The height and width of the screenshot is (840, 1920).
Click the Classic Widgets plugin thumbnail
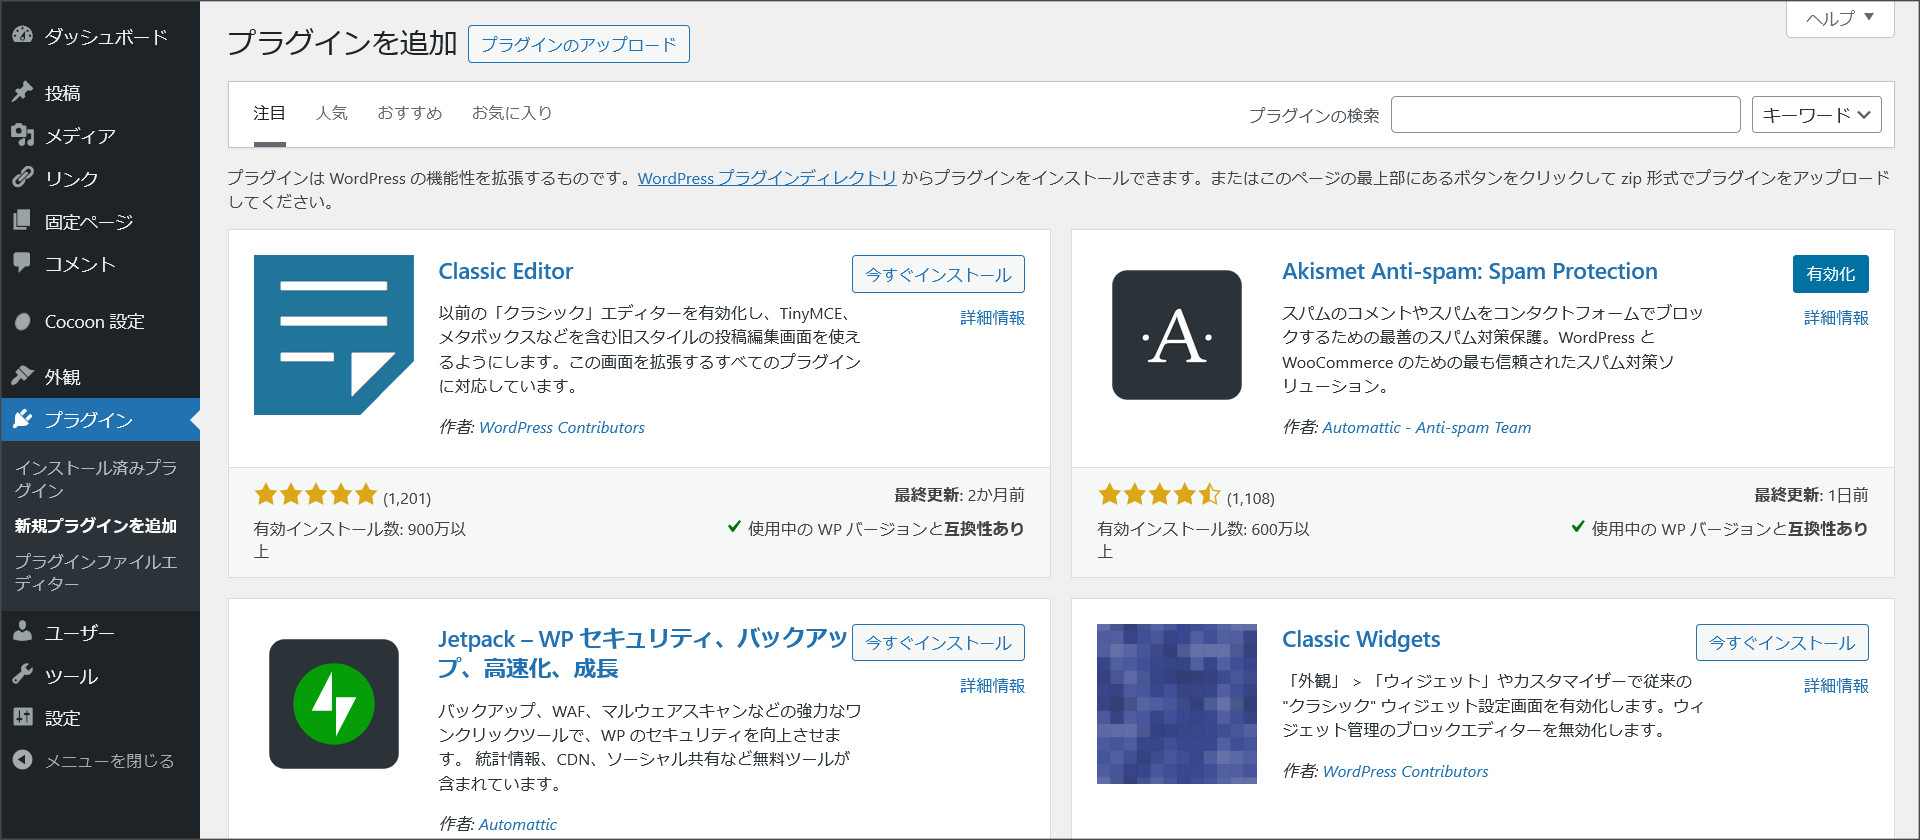[1177, 704]
